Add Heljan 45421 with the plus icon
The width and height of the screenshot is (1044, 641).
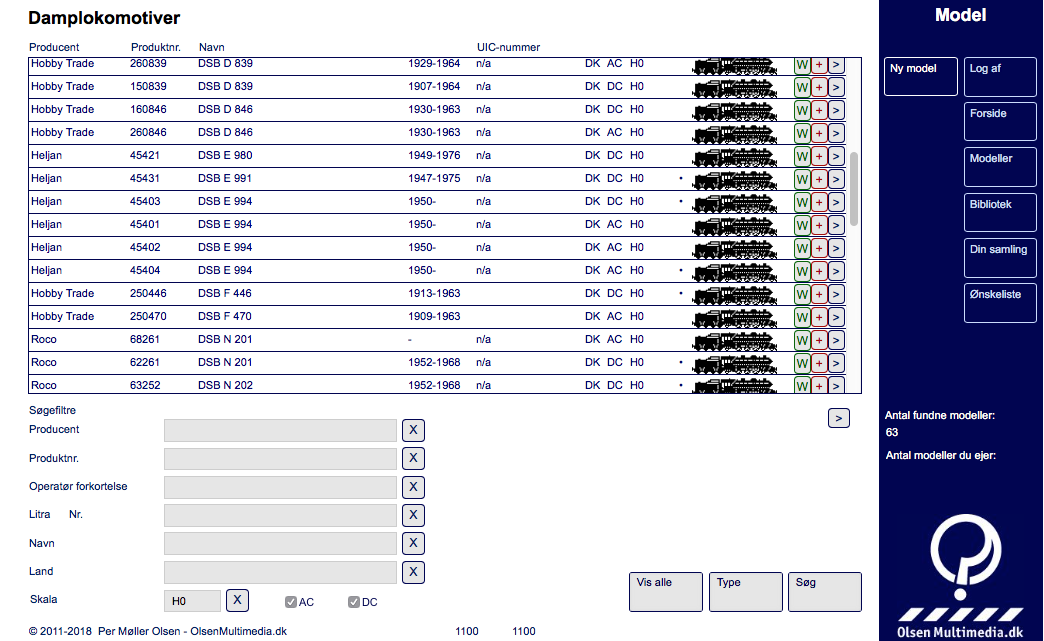click(819, 156)
